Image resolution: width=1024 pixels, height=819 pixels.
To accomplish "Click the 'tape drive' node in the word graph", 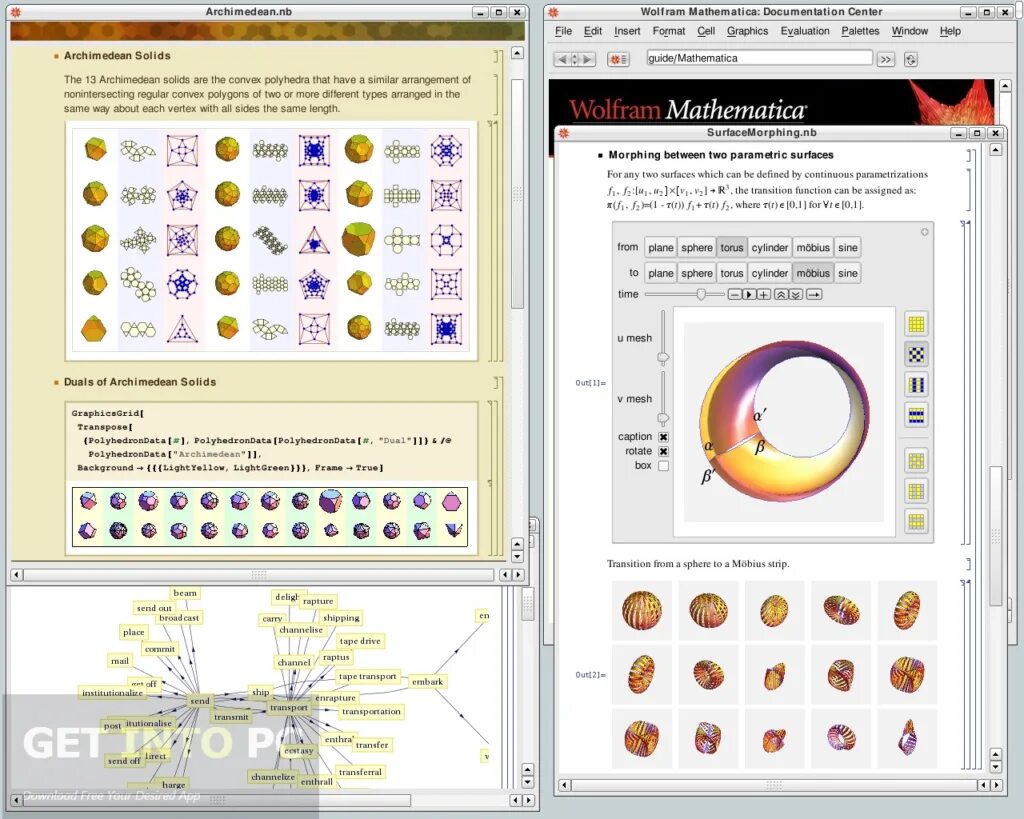I will [x=360, y=641].
